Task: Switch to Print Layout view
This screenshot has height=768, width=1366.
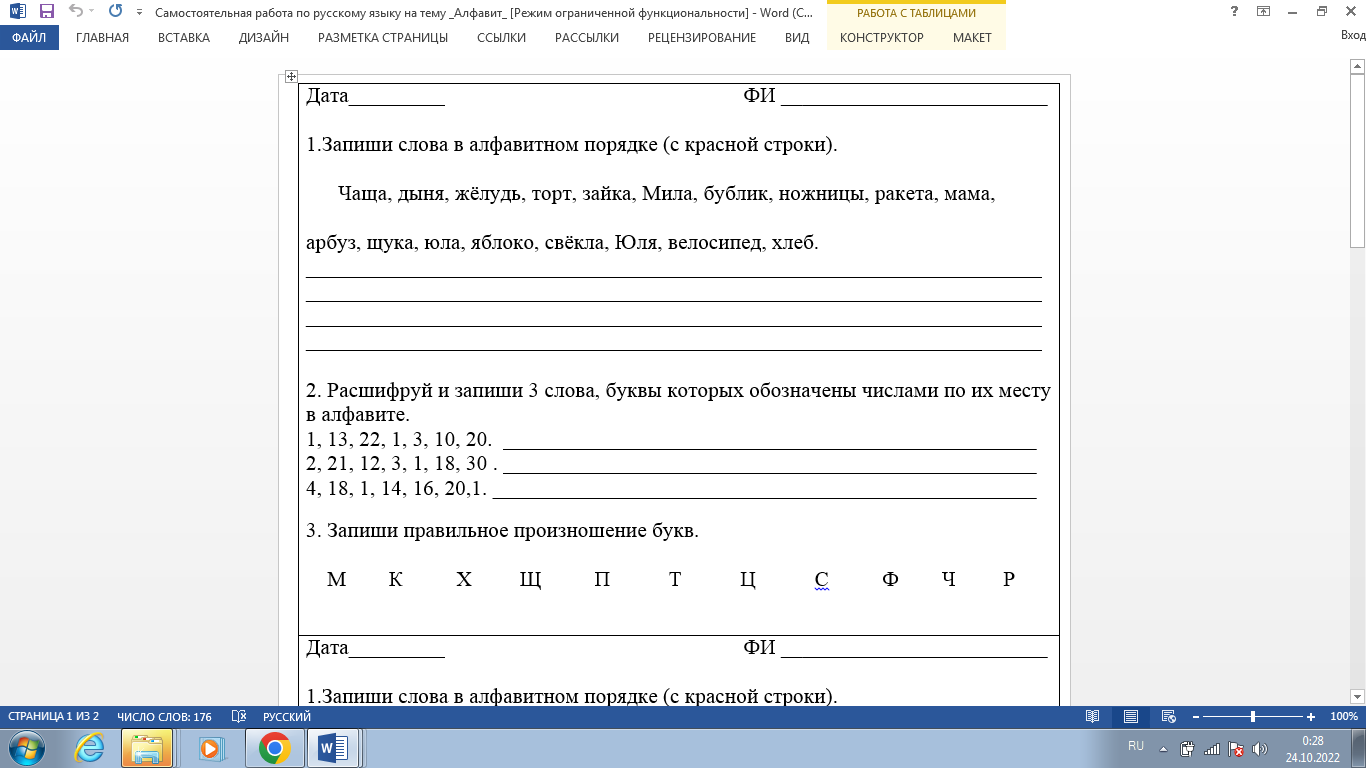Action: point(1131,717)
